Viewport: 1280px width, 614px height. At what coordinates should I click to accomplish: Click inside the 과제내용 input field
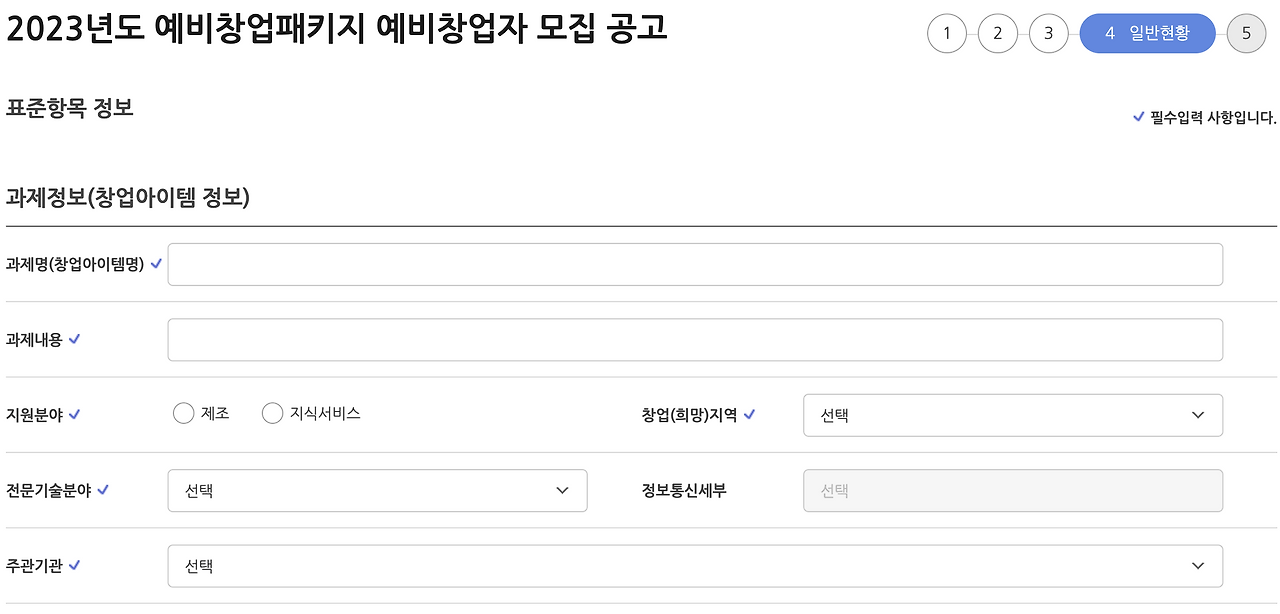point(695,339)
